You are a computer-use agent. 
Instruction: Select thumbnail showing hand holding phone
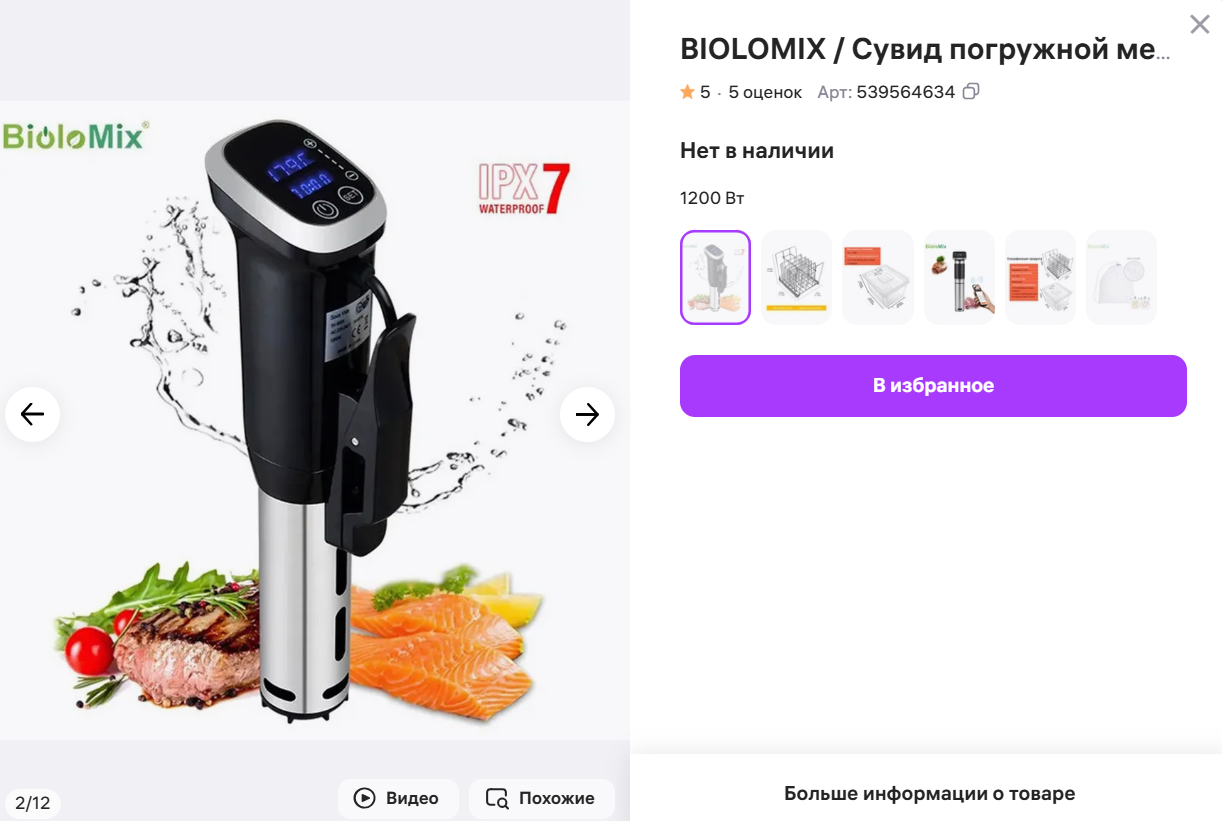point(959,277)
